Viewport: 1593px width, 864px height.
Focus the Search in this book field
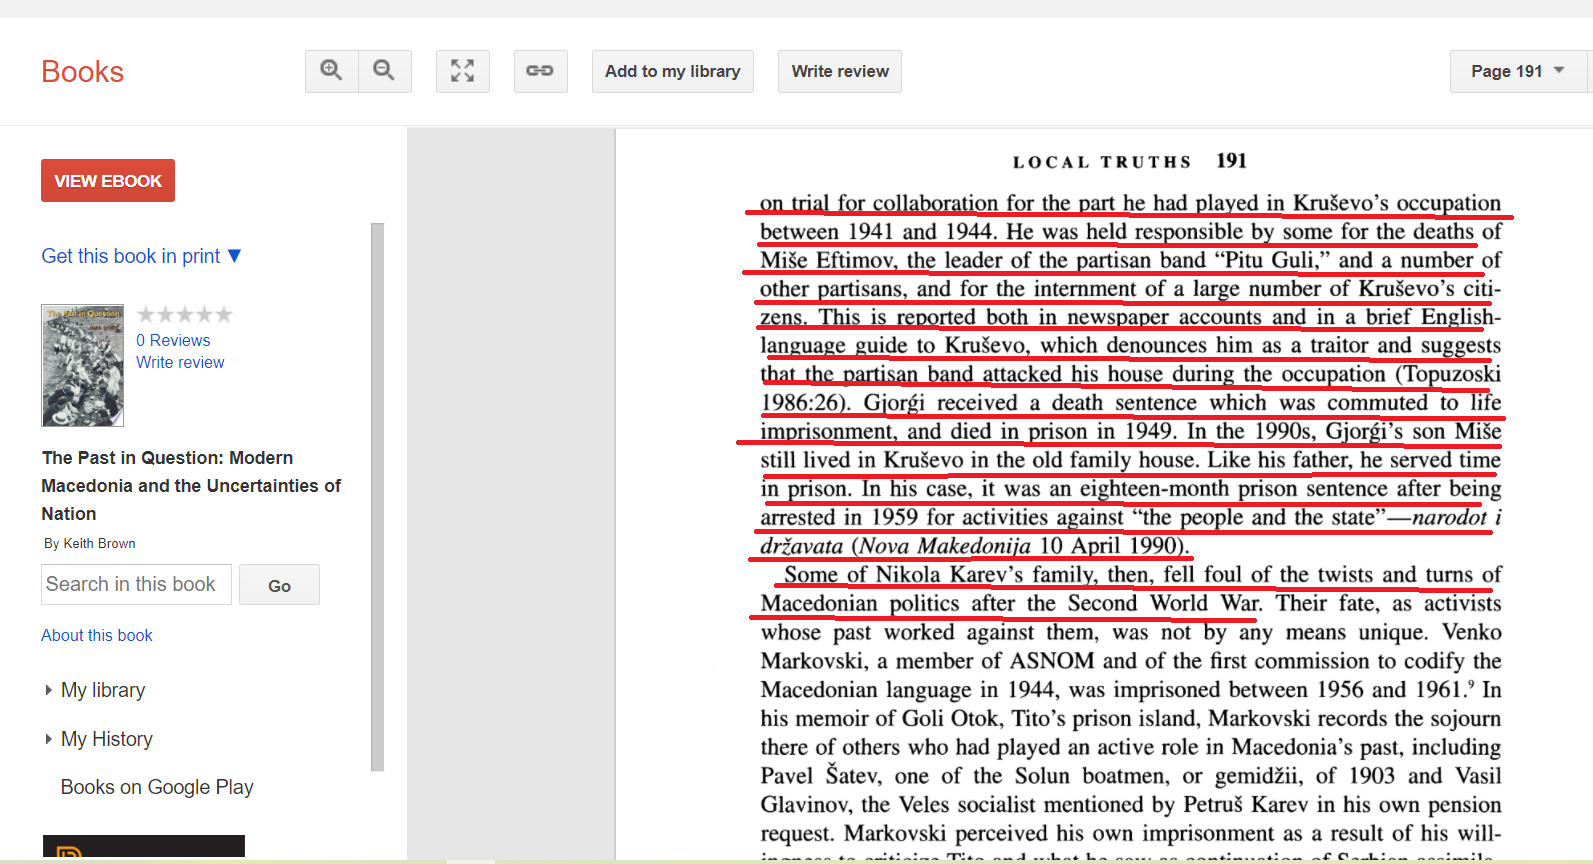[x=137, y=584]
